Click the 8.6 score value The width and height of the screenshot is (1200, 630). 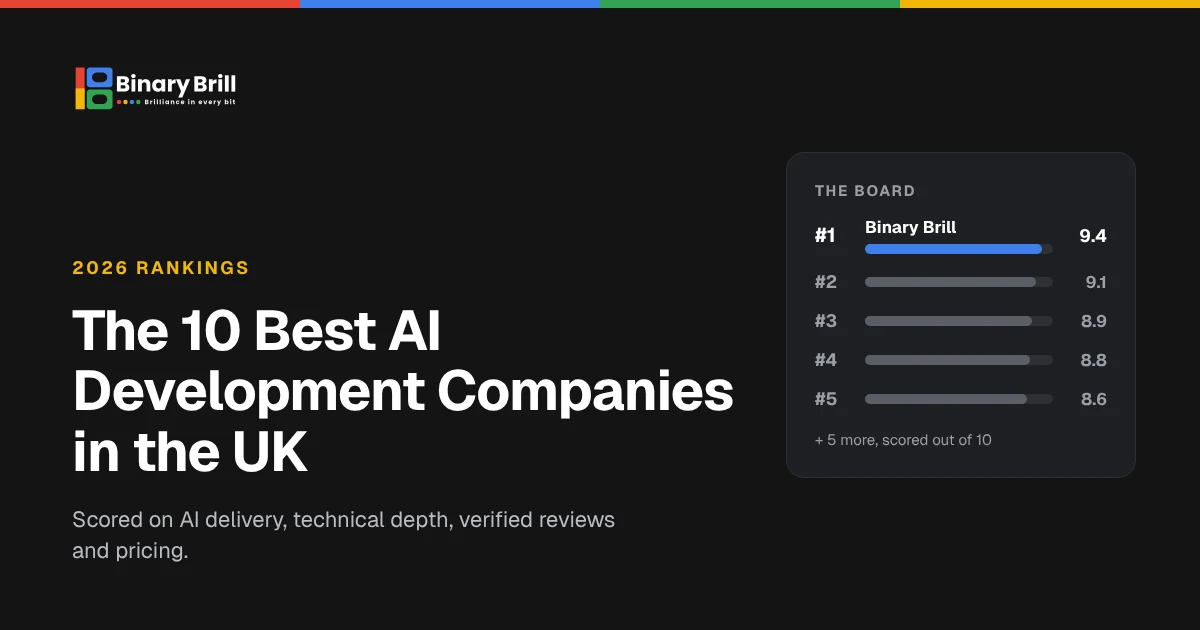(1094, 399)
